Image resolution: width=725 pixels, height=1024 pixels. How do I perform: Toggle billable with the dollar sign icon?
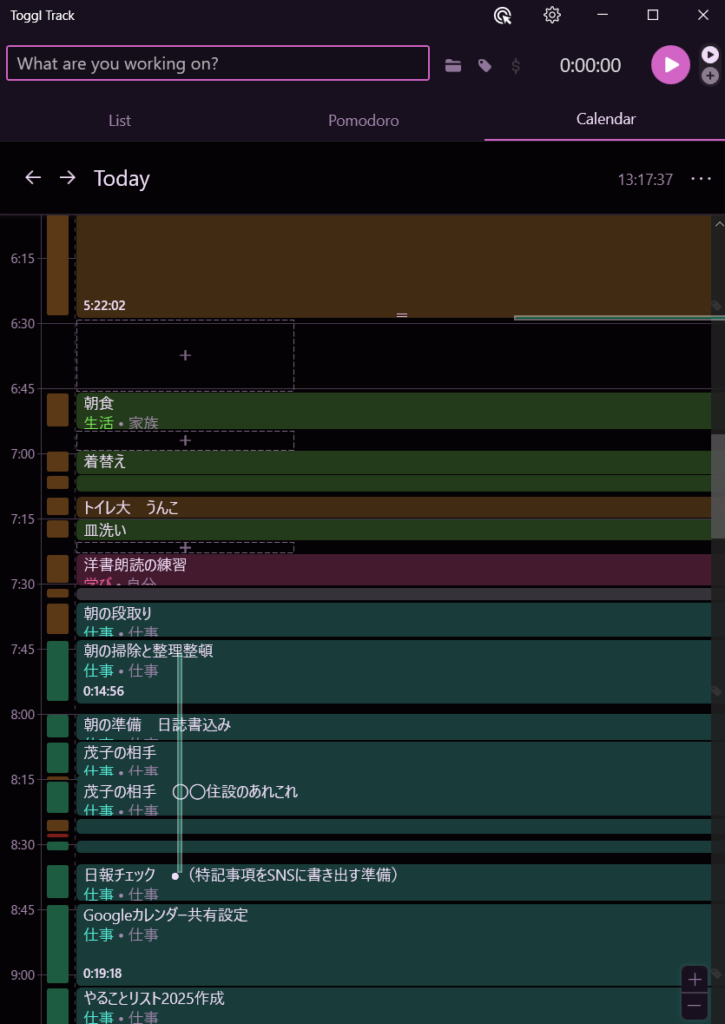tap(516, 66)
